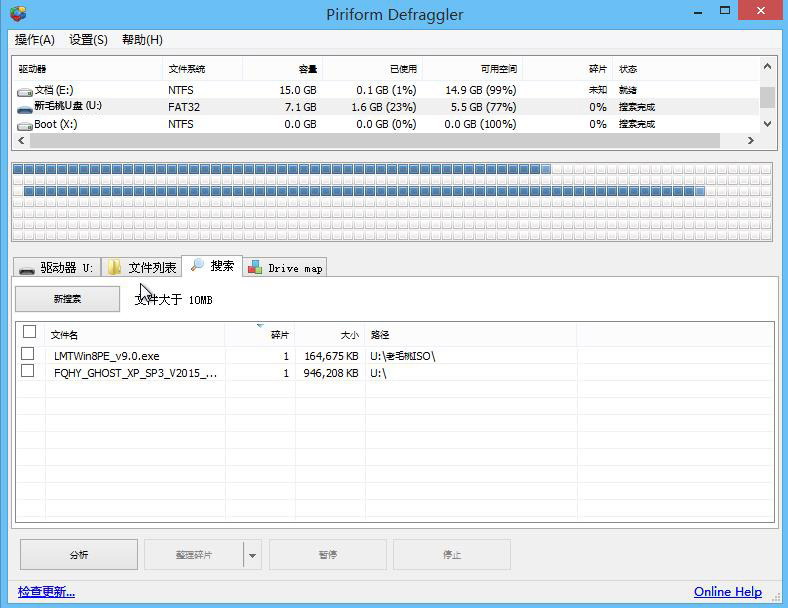
Task: Click the 文件系统 column header
Action: coord(203,69)
